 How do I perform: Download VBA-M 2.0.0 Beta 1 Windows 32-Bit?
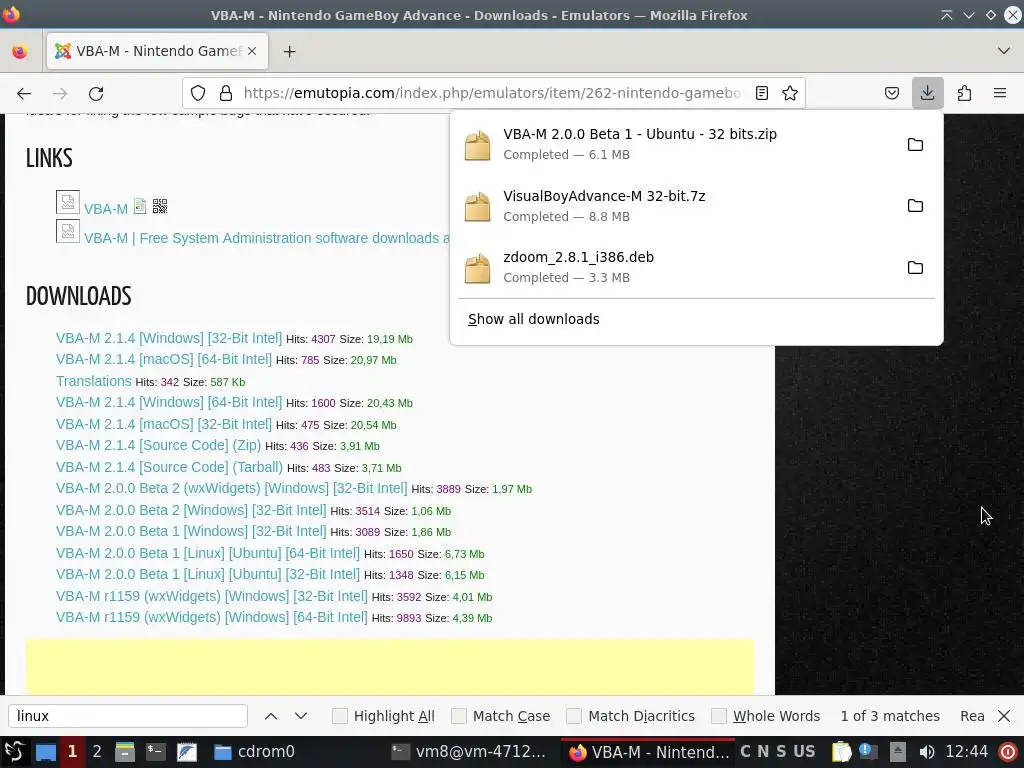pos(191,532)
